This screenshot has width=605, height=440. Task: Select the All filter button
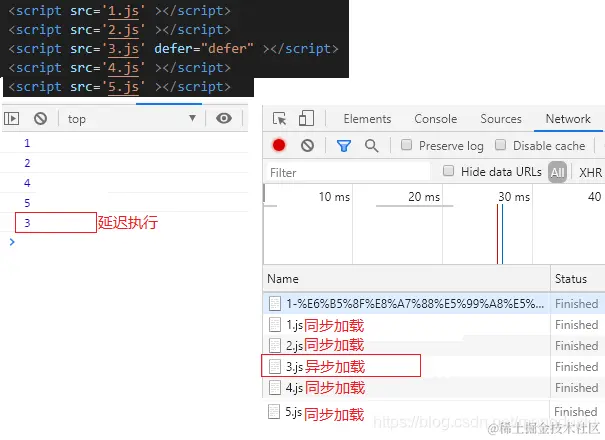tap(558, 172)
